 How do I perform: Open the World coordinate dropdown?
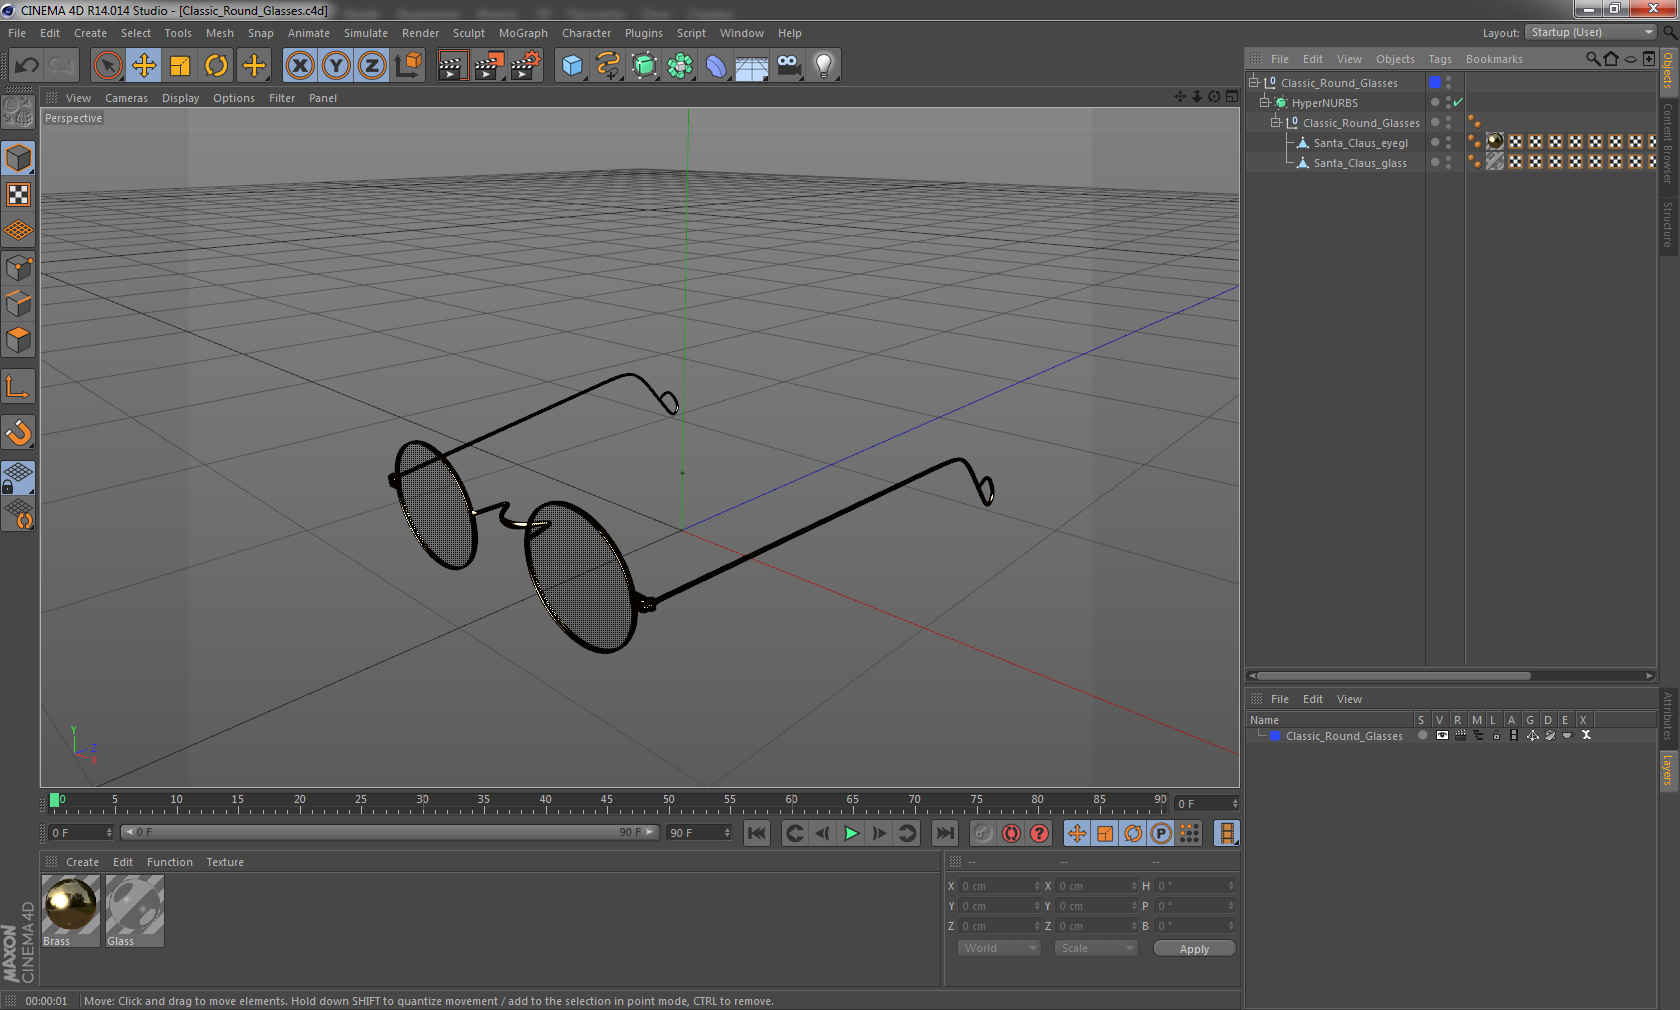pyautogui.click(x=999, y=948)
